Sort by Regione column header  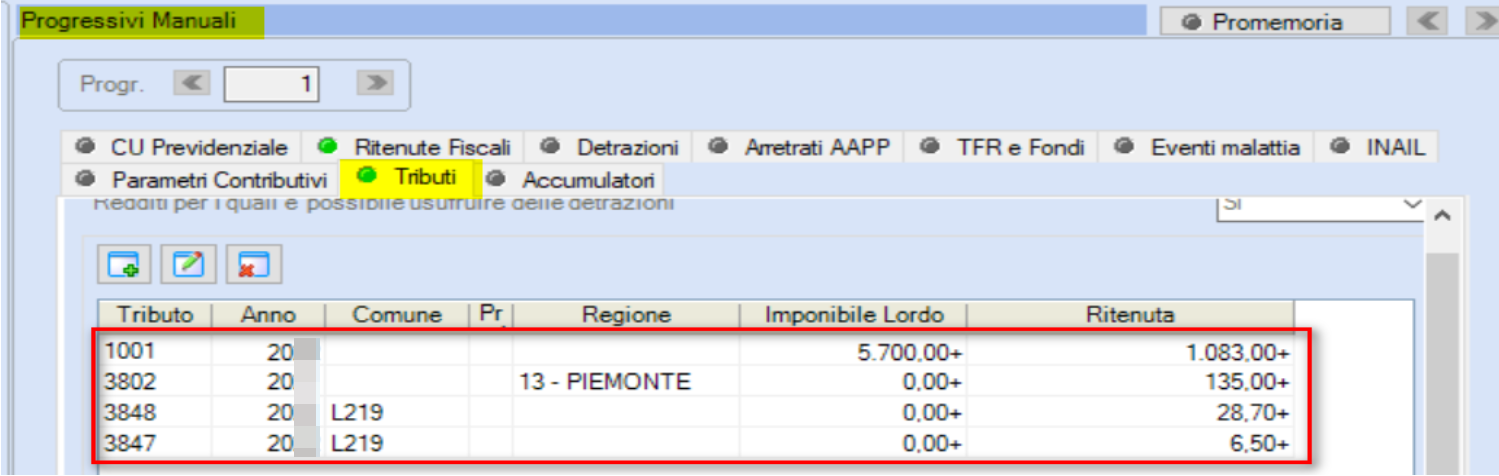coord(626,314)
